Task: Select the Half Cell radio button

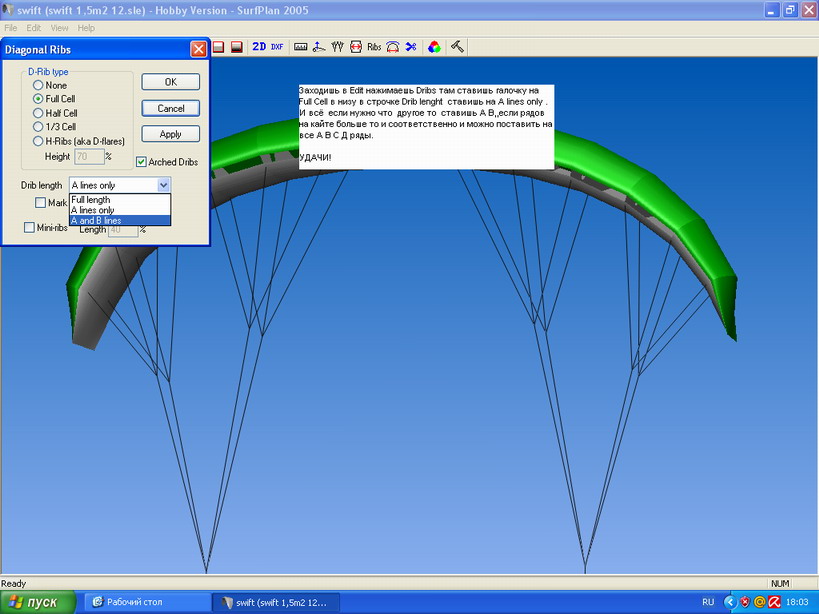Action: click(38, 113)
